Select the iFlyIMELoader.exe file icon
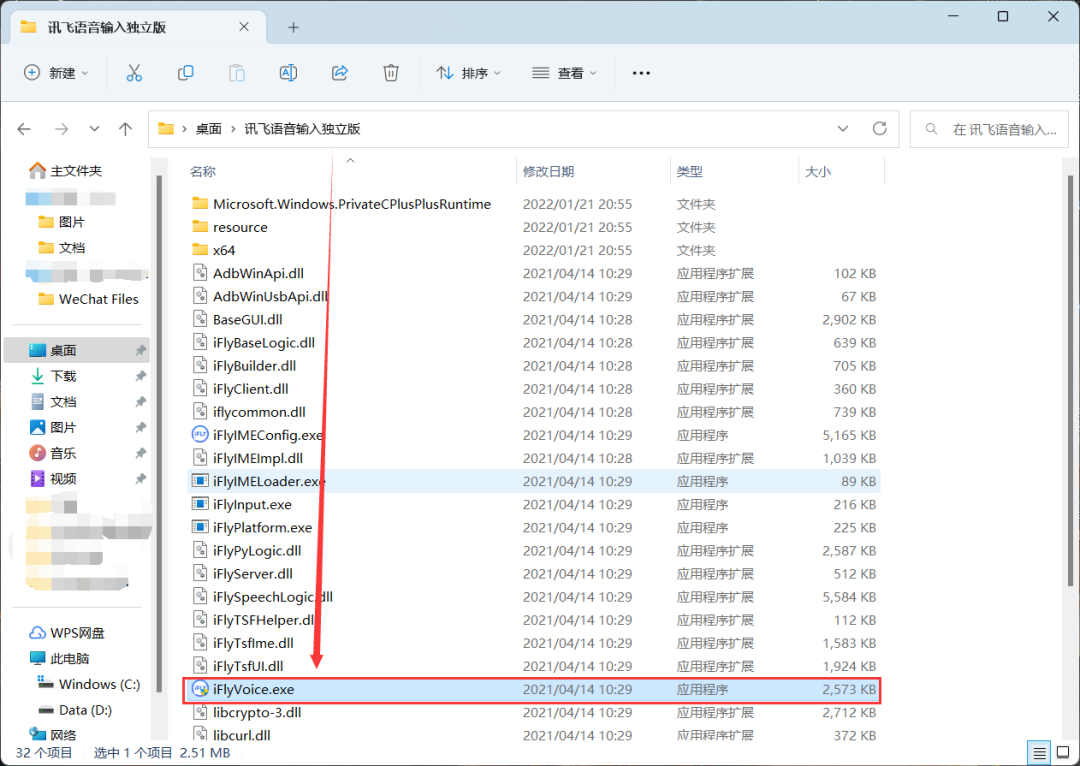Image resolution: width=1080 pixels, height=766 pixels. (200, 481)
